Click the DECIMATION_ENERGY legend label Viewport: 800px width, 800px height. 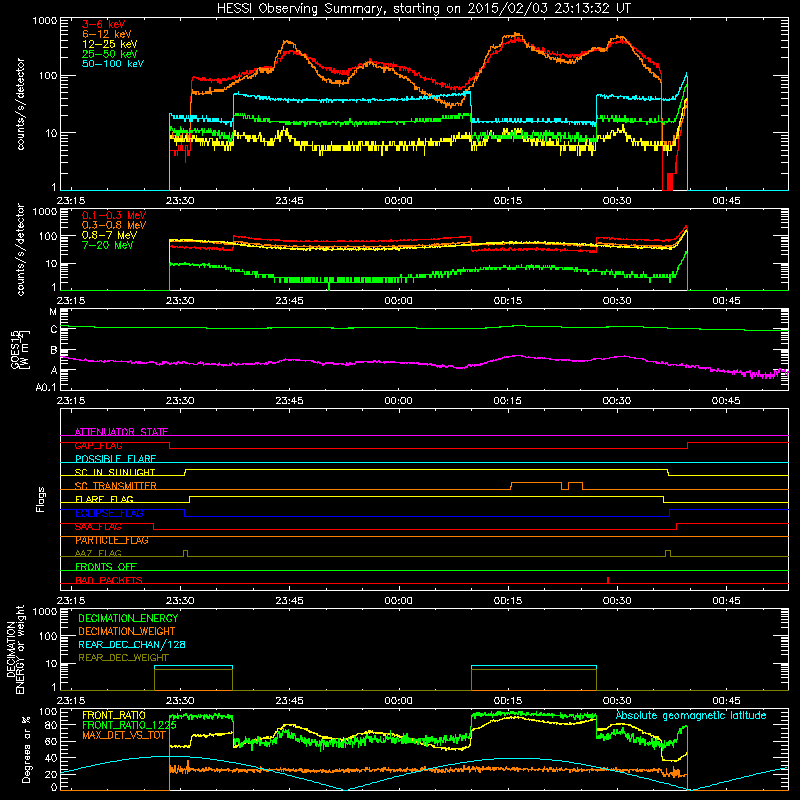click(128, 618)
